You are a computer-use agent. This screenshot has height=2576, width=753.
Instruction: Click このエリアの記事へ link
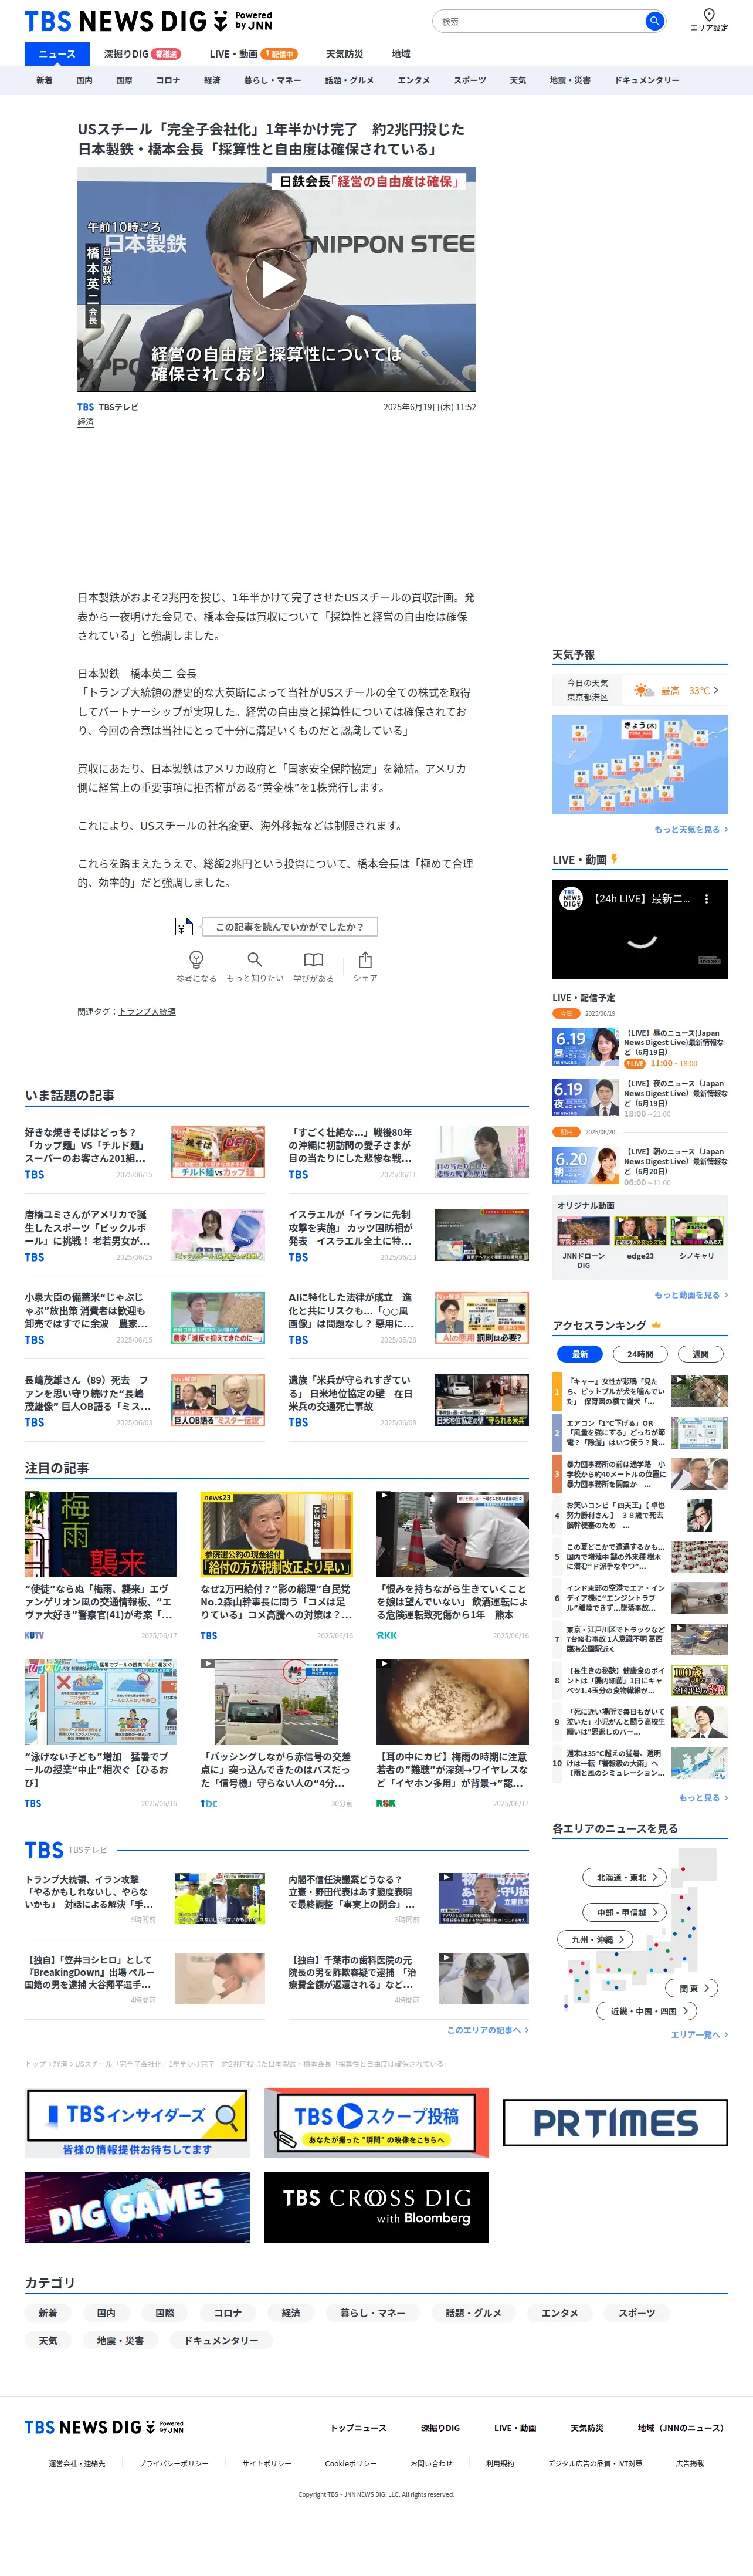[487, 2030]
